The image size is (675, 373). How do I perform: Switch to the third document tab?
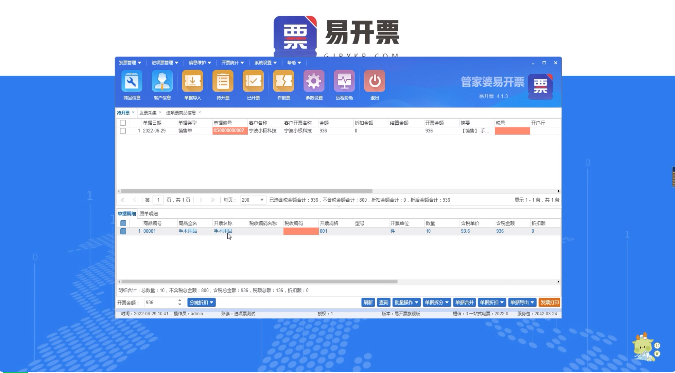(x=181, y=113)
